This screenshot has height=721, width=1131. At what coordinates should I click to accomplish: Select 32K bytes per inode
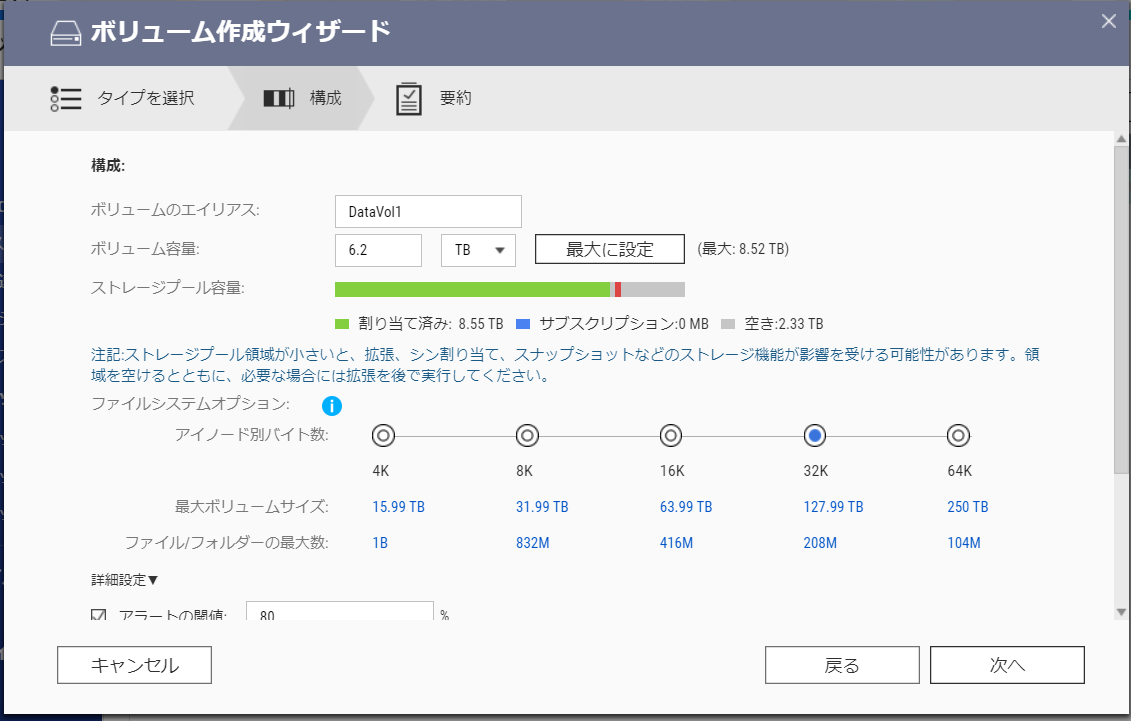click(815, 435)
